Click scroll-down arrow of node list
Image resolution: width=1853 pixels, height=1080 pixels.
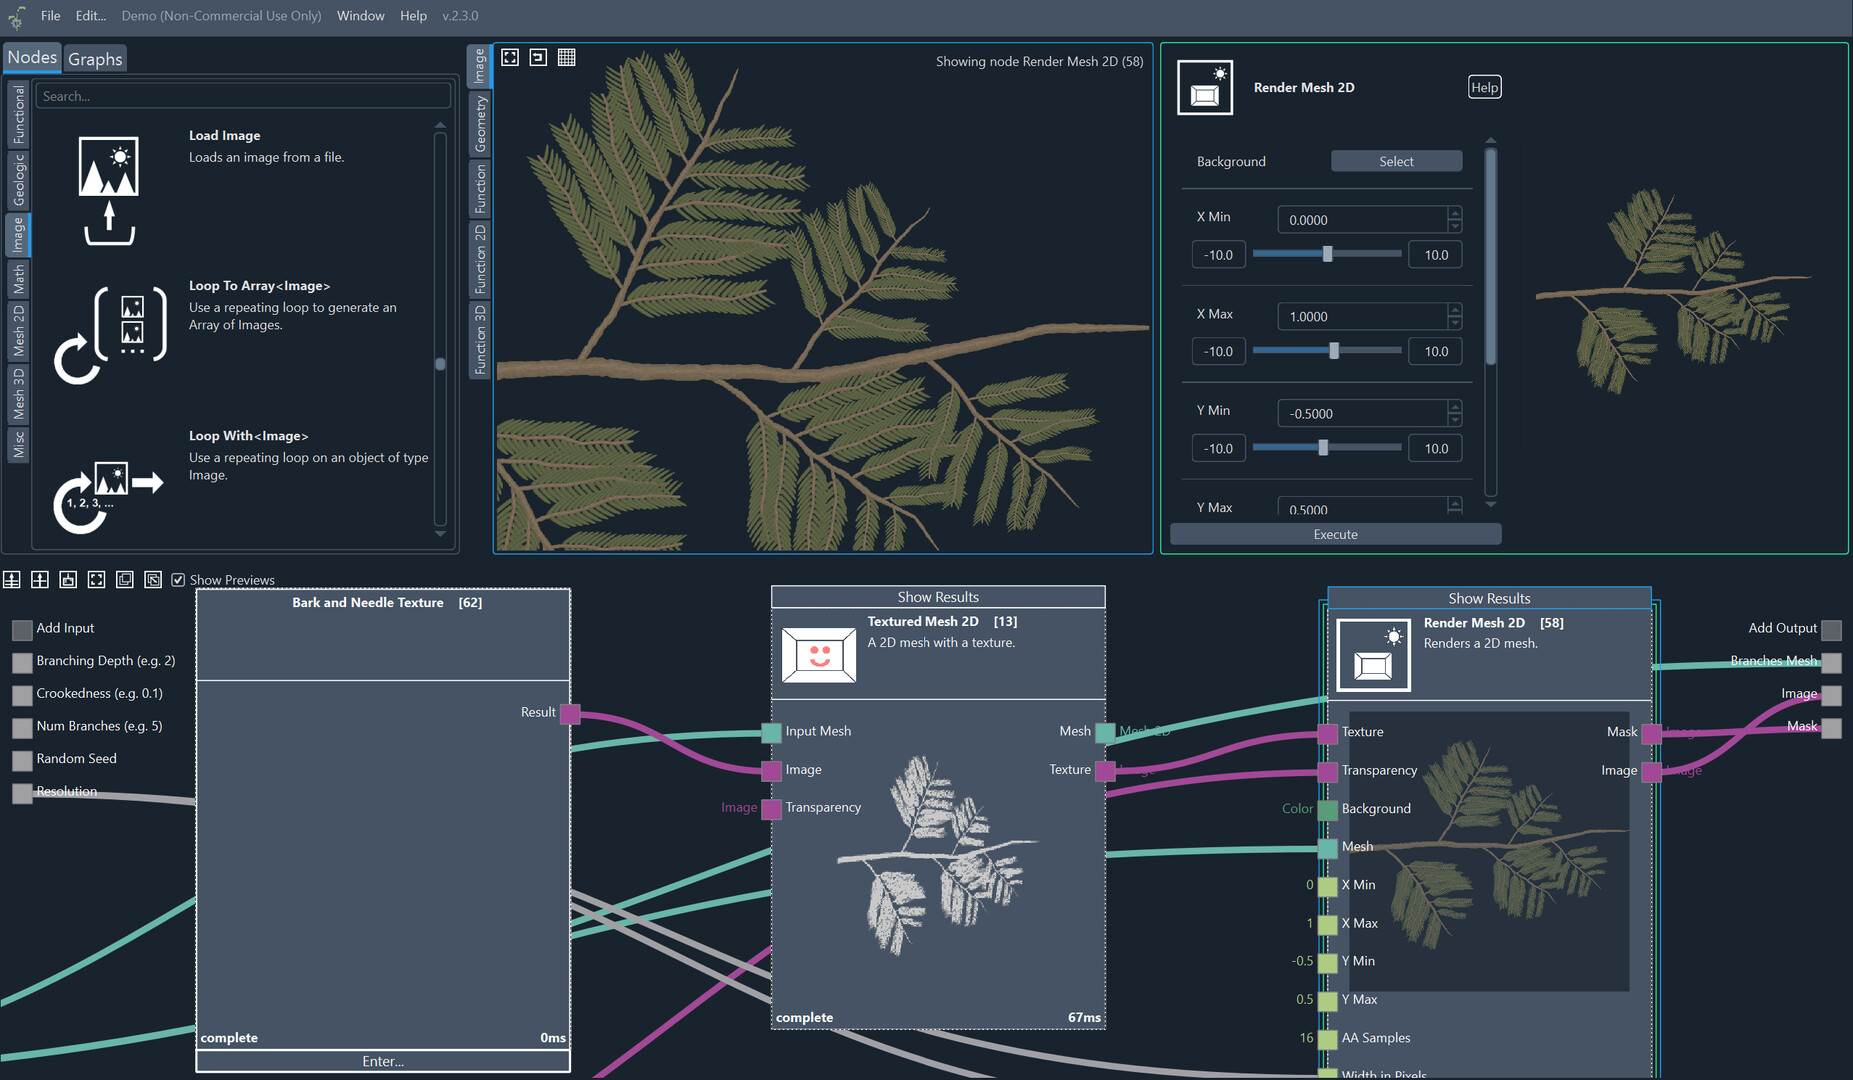(440, 534)
